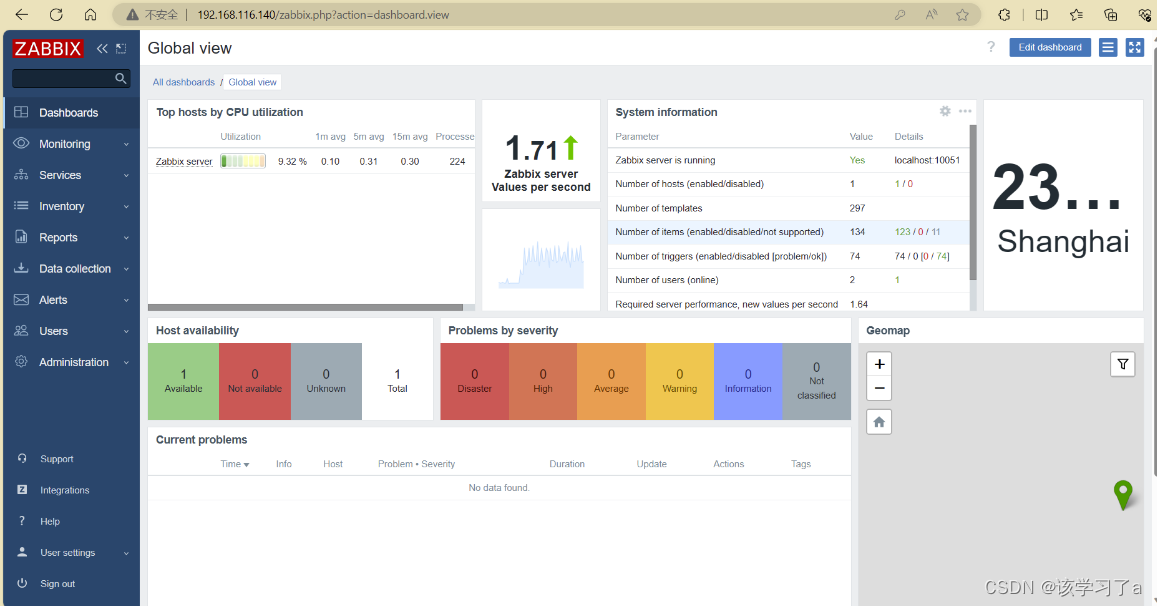Open the Inventory menu section

72,206
